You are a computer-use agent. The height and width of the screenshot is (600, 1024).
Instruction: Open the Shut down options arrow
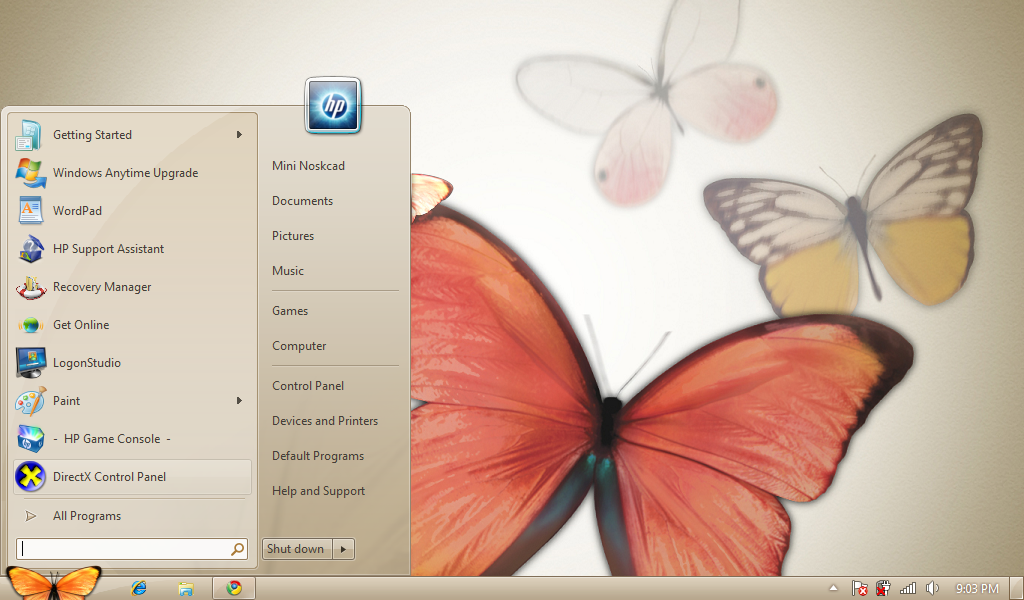click(343, 549)
